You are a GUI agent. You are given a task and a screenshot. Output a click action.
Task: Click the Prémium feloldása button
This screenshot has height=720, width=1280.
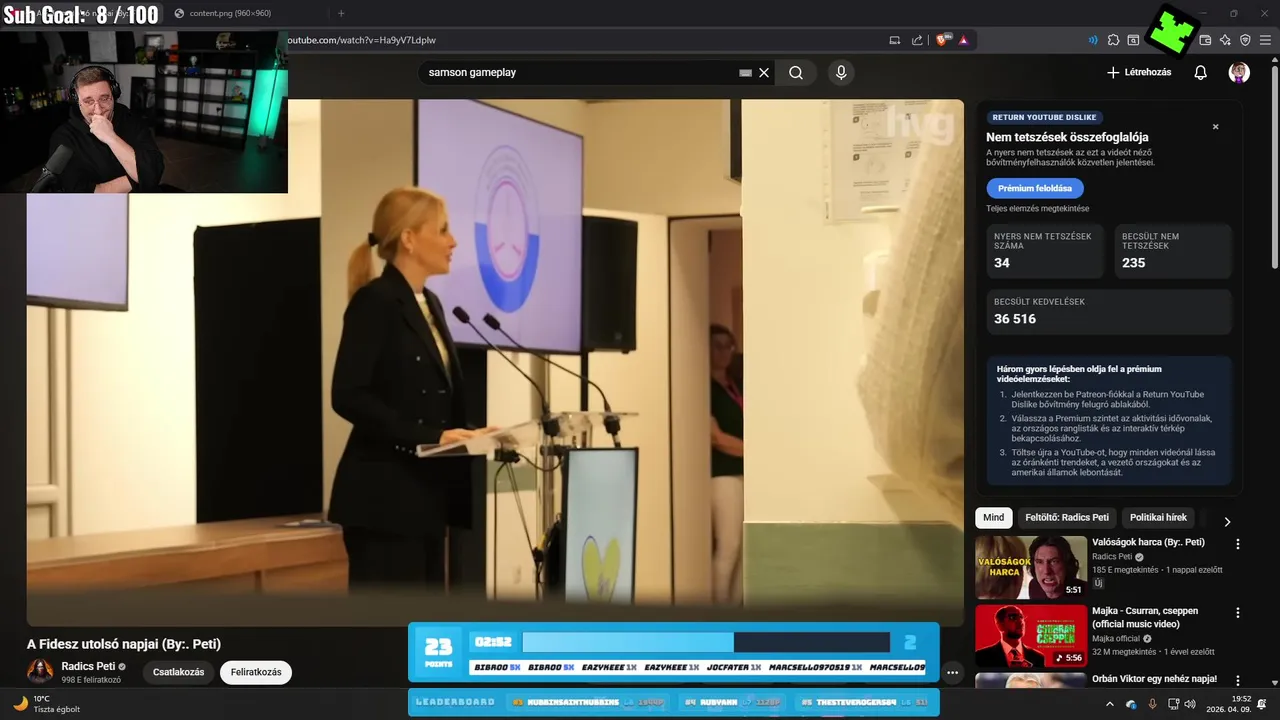click(x=1034, y=188)
